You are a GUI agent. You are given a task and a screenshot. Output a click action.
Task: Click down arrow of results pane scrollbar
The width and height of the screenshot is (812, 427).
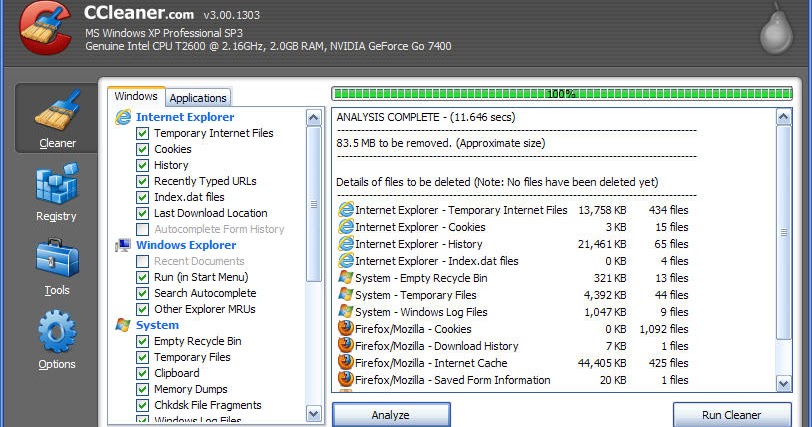(784, 384)
